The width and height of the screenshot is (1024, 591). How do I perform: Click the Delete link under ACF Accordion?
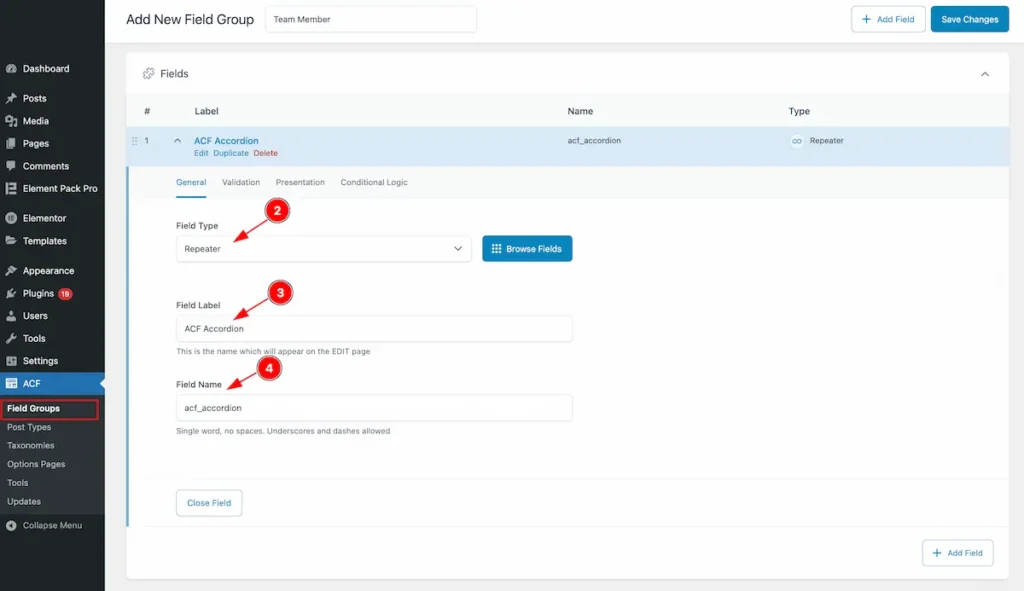point(265,154)
